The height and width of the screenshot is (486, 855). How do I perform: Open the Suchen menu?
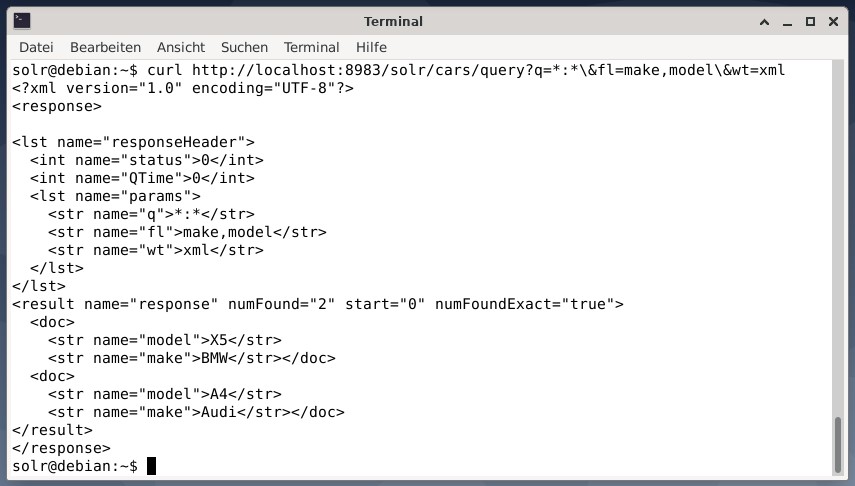pyautogui.click(x=244, y=47)
